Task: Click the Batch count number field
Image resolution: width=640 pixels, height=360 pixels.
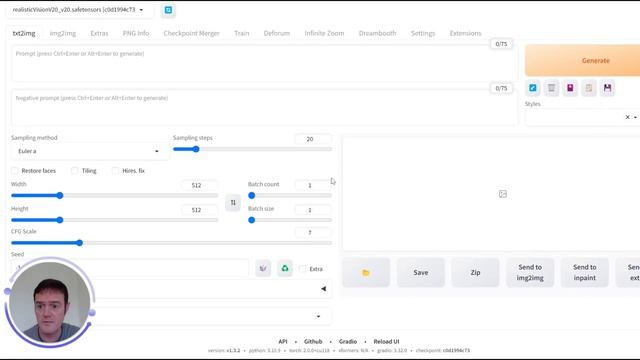Action: 313,185
